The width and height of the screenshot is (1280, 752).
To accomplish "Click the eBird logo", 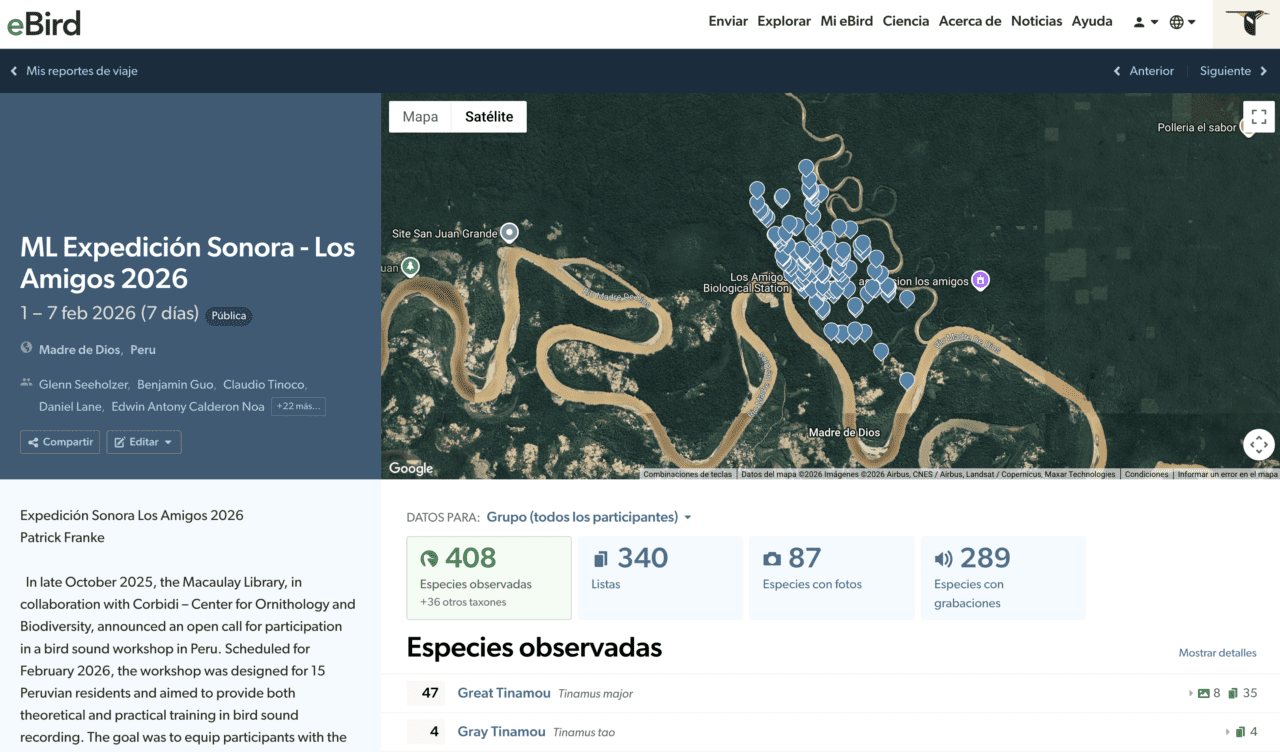I will (44, 23).
